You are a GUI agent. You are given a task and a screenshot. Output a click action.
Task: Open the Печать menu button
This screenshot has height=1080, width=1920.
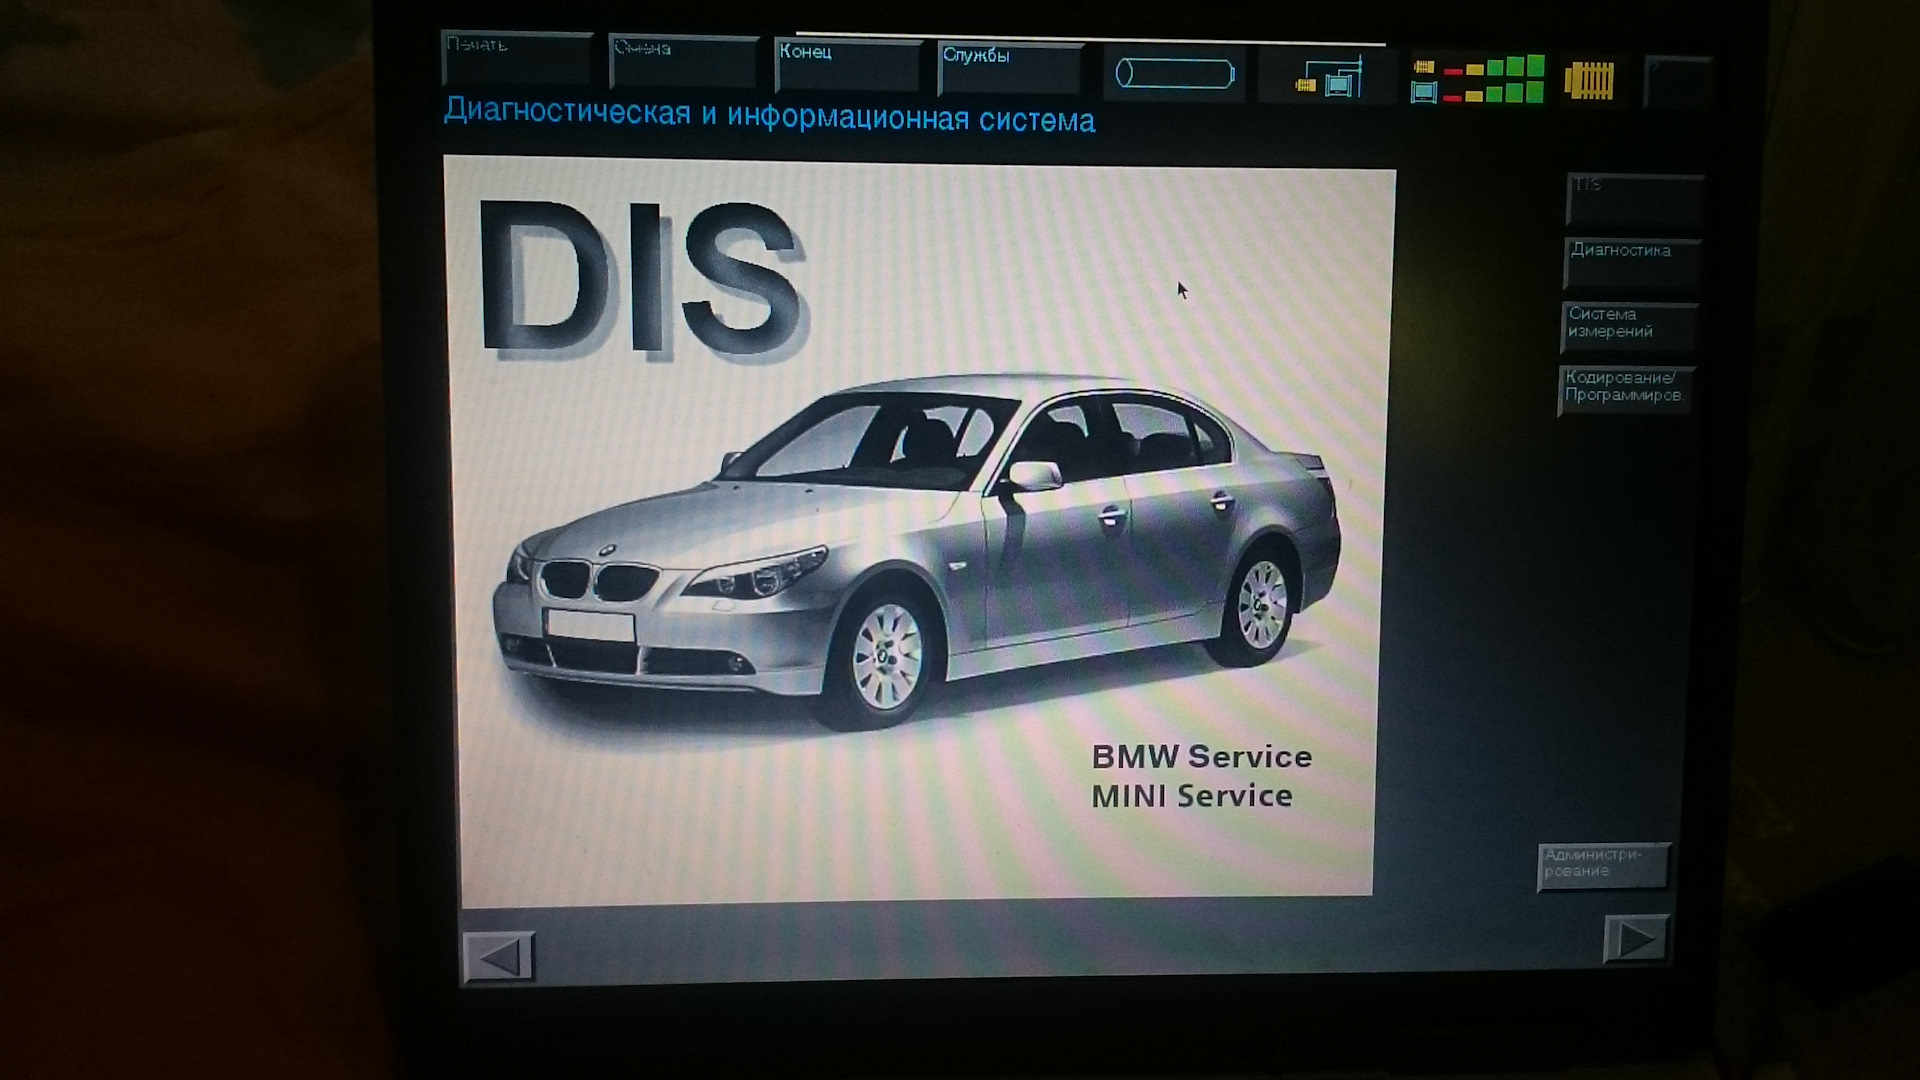pyautogui.click(x=517, y=58)
